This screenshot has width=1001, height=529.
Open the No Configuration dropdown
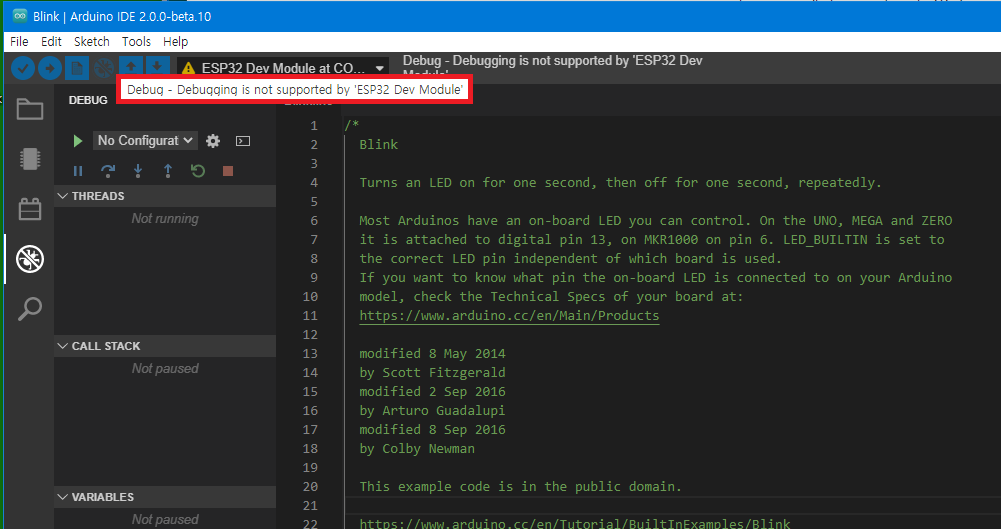(146, 140)
